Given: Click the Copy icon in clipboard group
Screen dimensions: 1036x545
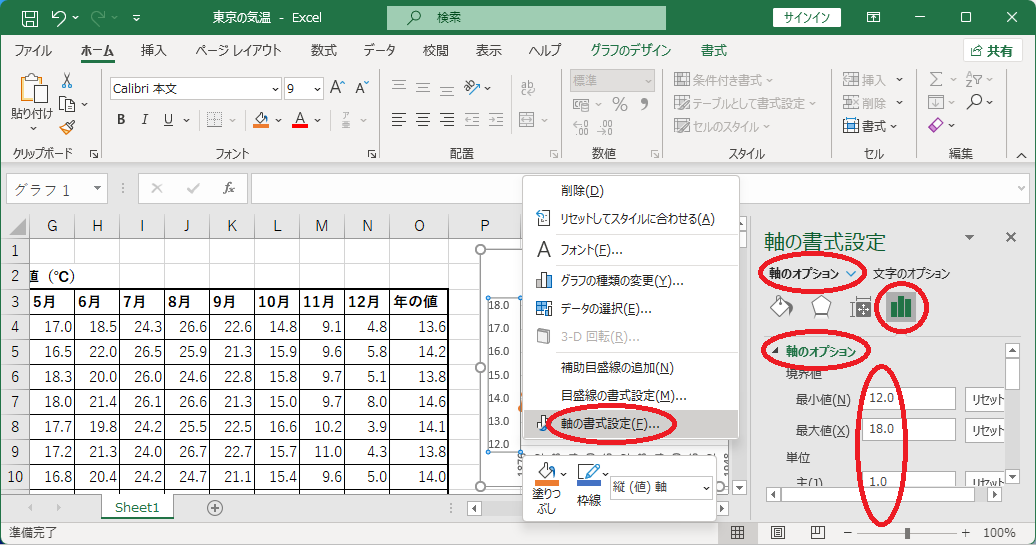Looking at the screenshot, I should 67,104.
